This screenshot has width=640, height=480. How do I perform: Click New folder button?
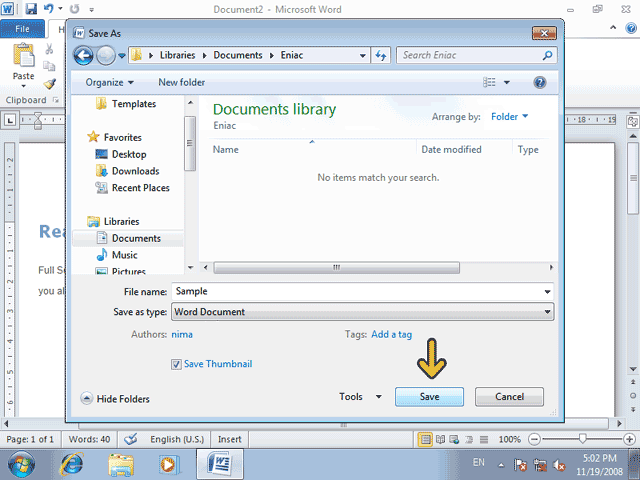(x=182, y=82)
